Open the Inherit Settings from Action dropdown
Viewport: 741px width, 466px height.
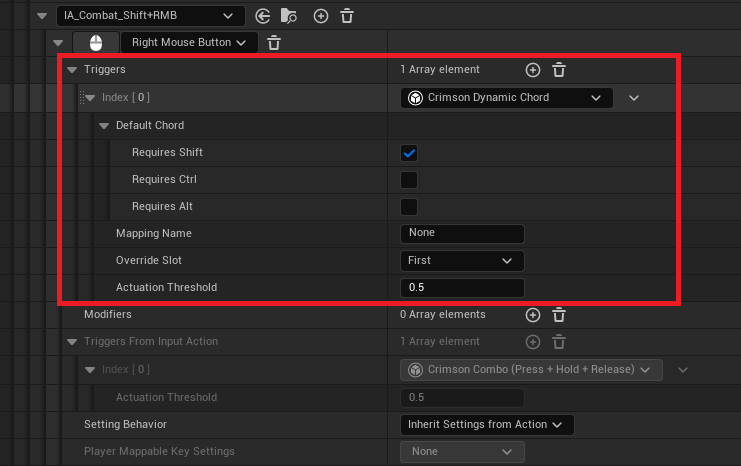487,424
